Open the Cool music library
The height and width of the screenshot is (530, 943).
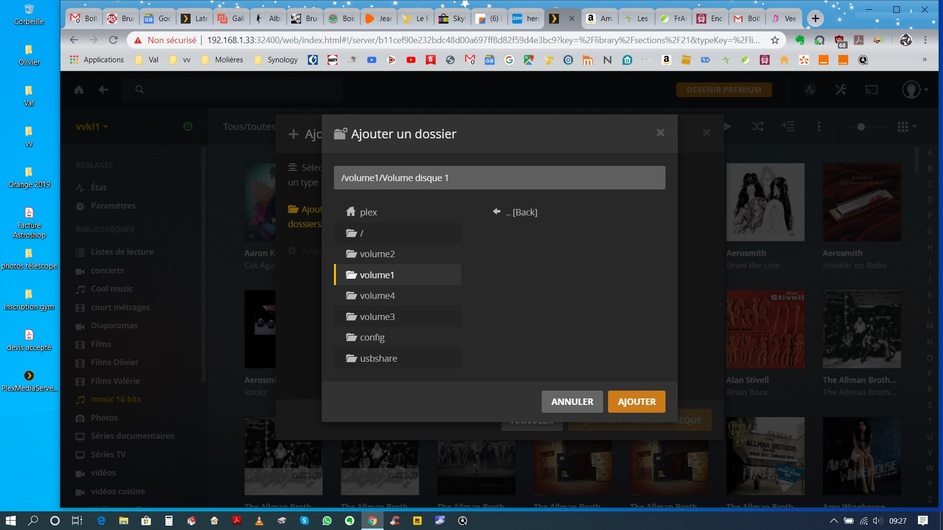coord(112,289)
